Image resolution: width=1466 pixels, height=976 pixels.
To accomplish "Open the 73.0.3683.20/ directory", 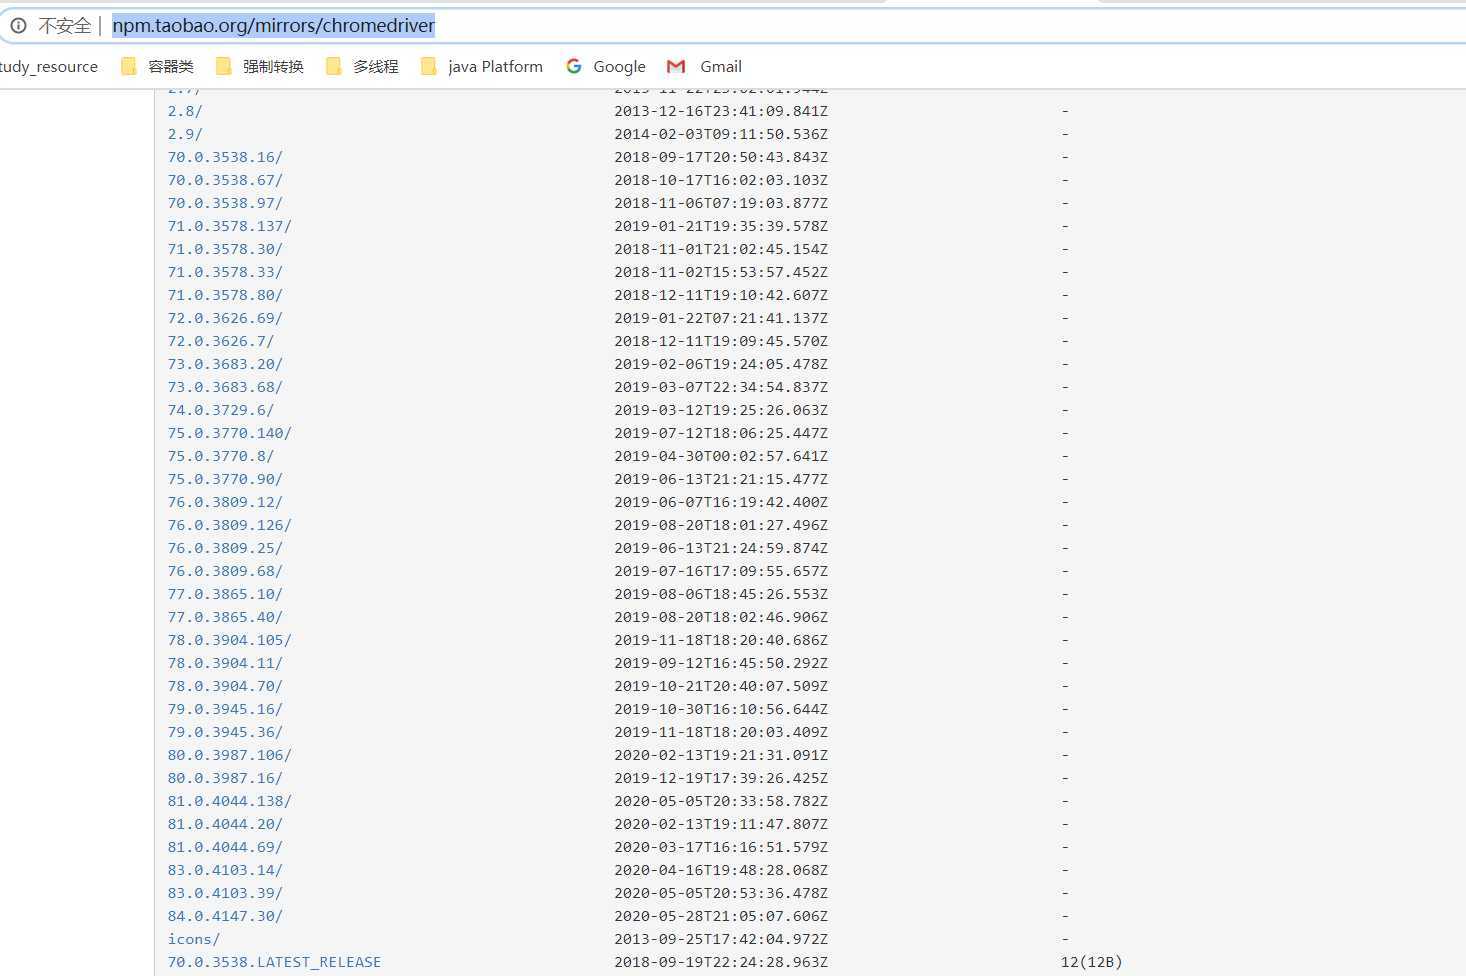I will click(225, 364).
